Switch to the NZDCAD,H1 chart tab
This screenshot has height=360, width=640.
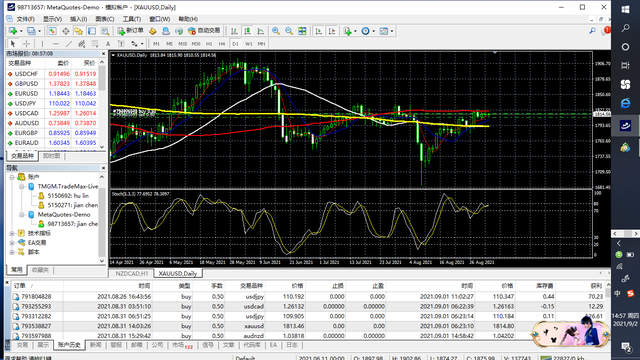click(x=131, y=273)
